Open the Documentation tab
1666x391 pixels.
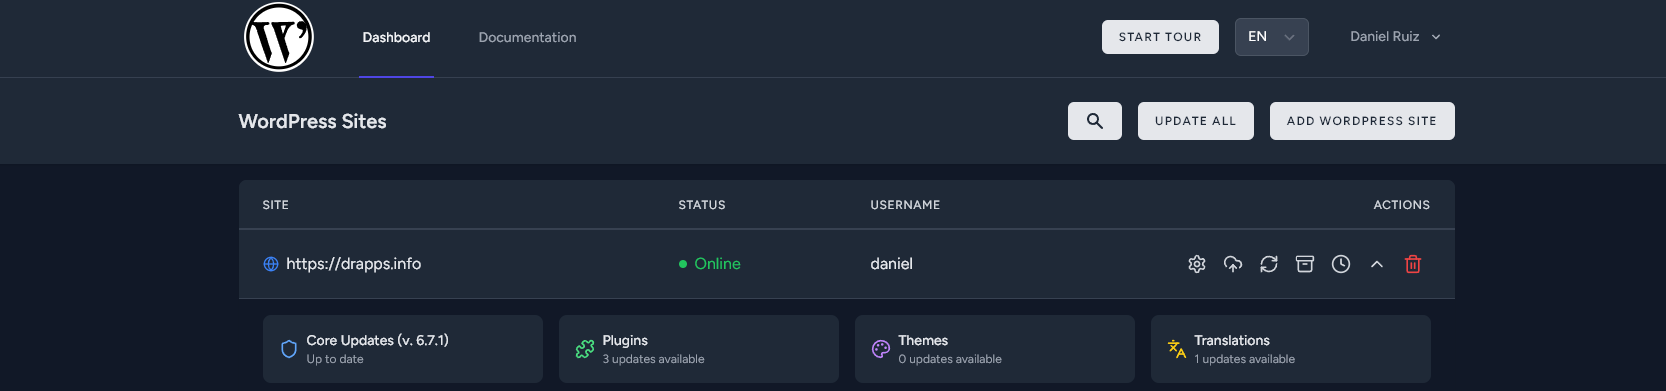[527, 38]
